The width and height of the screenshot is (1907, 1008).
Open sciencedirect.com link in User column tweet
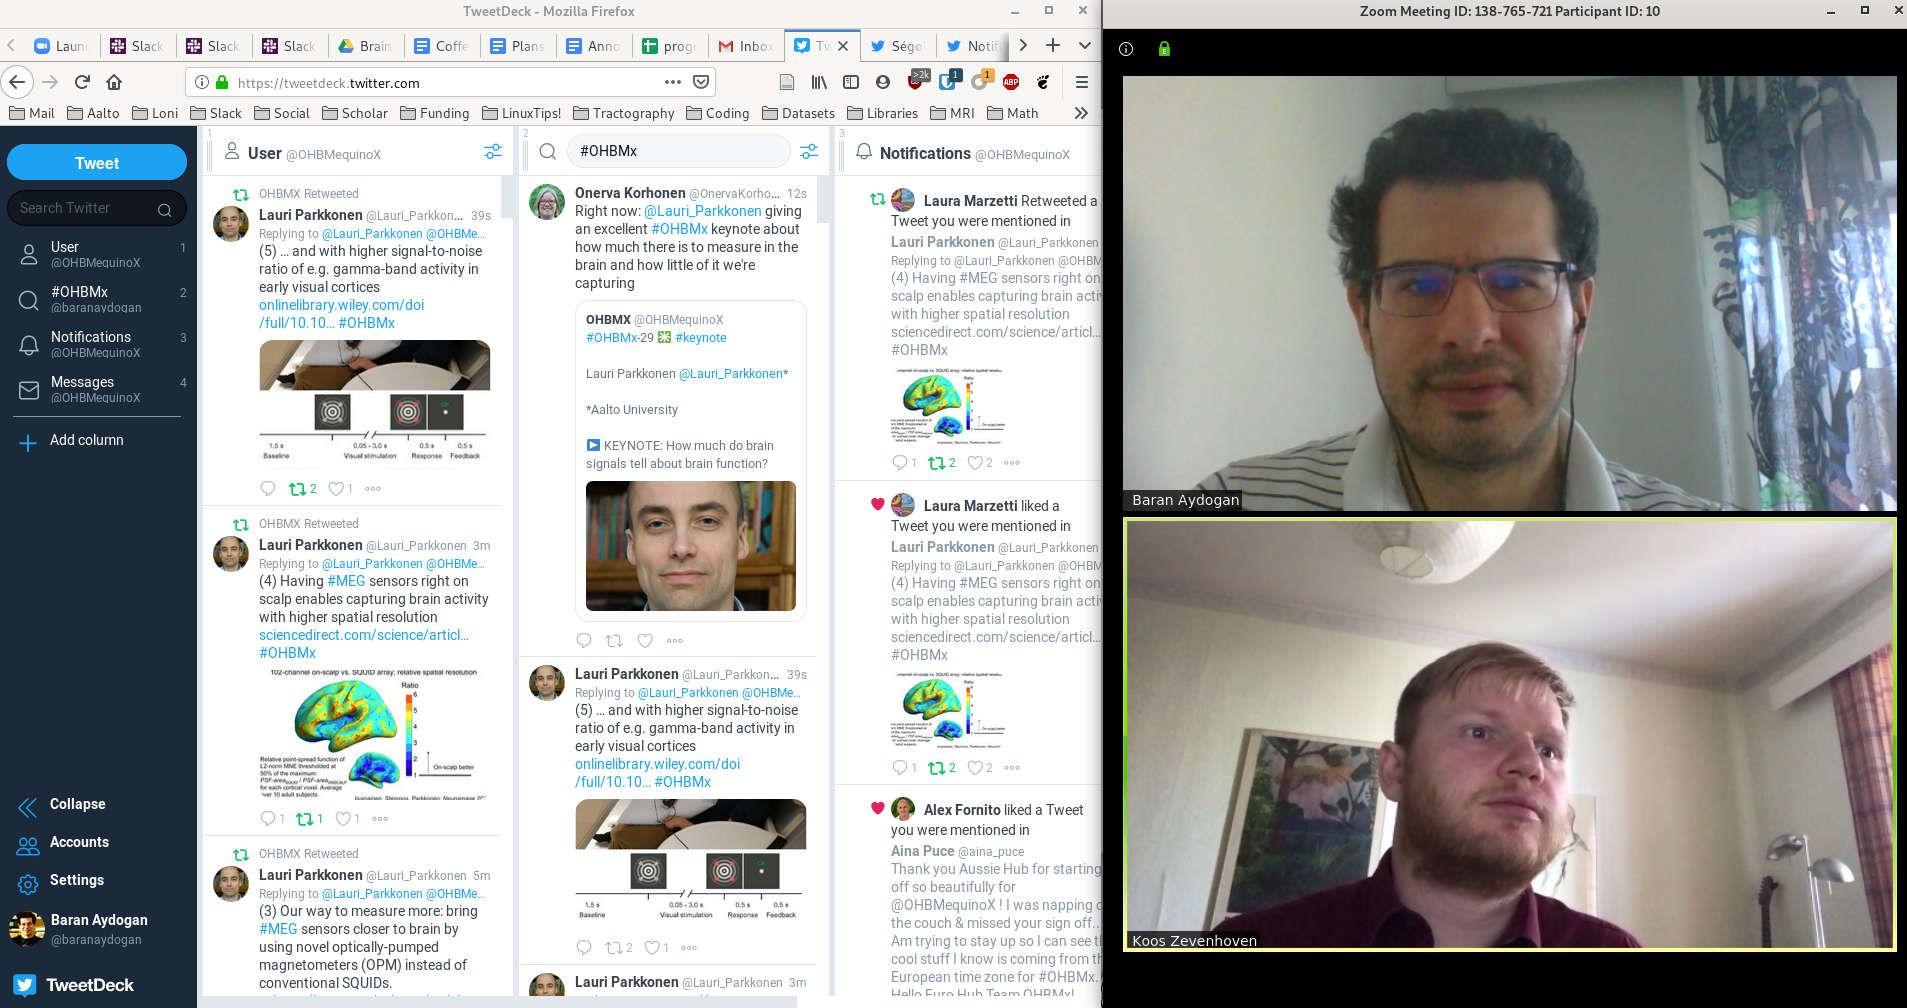click(x=363, y=635)
